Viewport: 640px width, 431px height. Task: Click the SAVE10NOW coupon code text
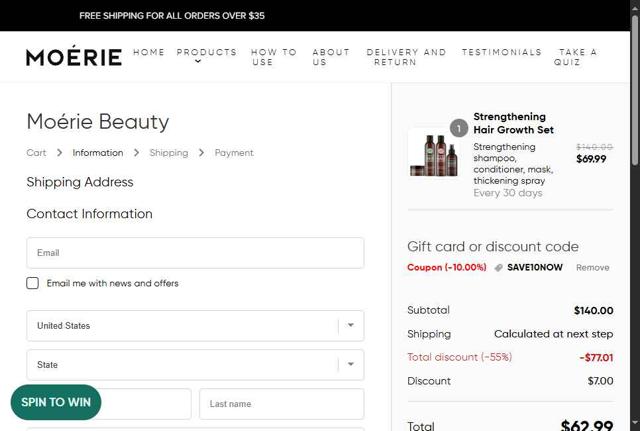click(535, 267)
